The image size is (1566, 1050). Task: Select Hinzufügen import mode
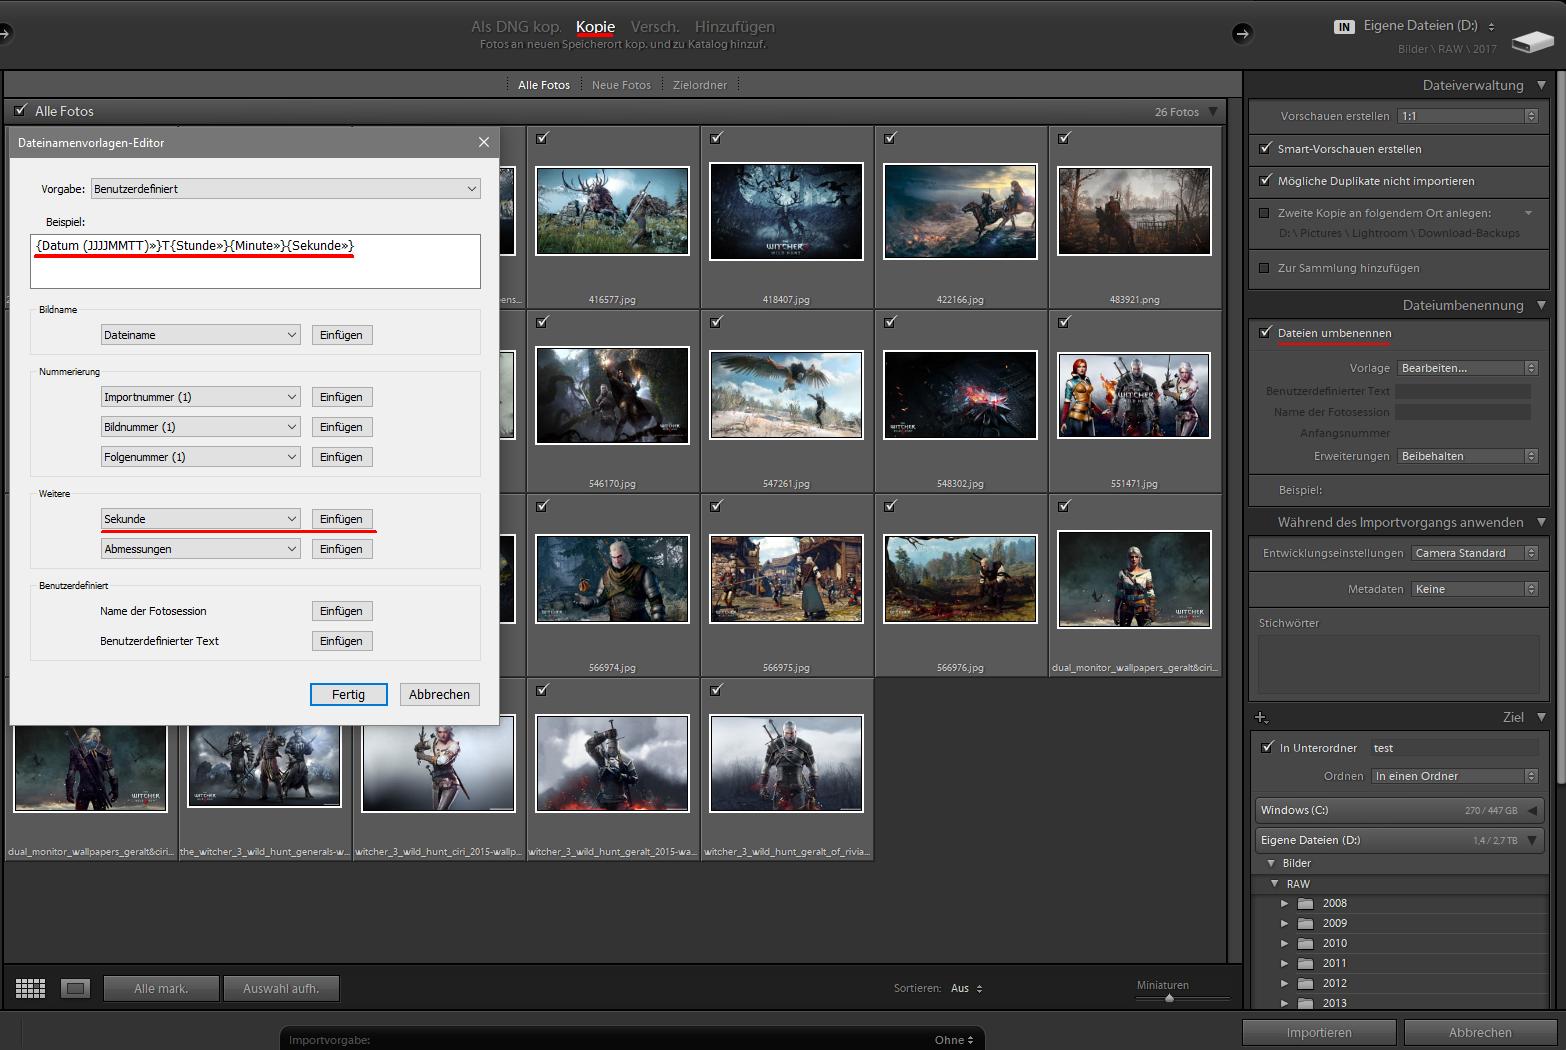click(735, 27)
